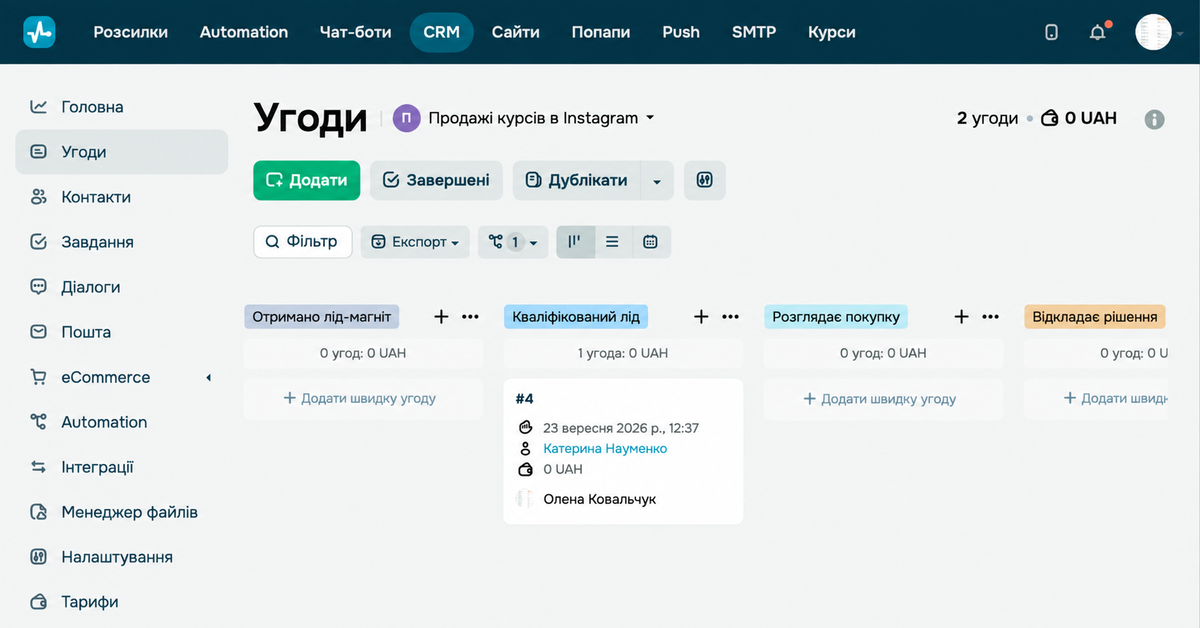Click the eCommerce cart icon
The height and width of the screenshot is (628, 1200).
coord(39,377)
